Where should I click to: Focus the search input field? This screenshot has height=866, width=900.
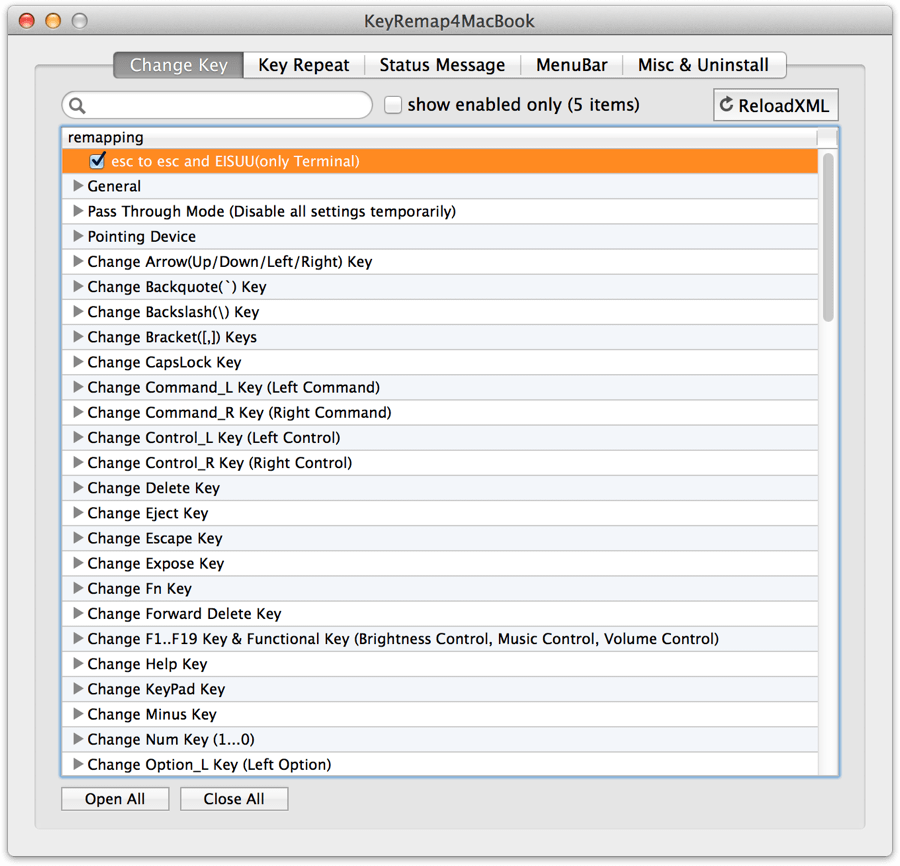217,105
